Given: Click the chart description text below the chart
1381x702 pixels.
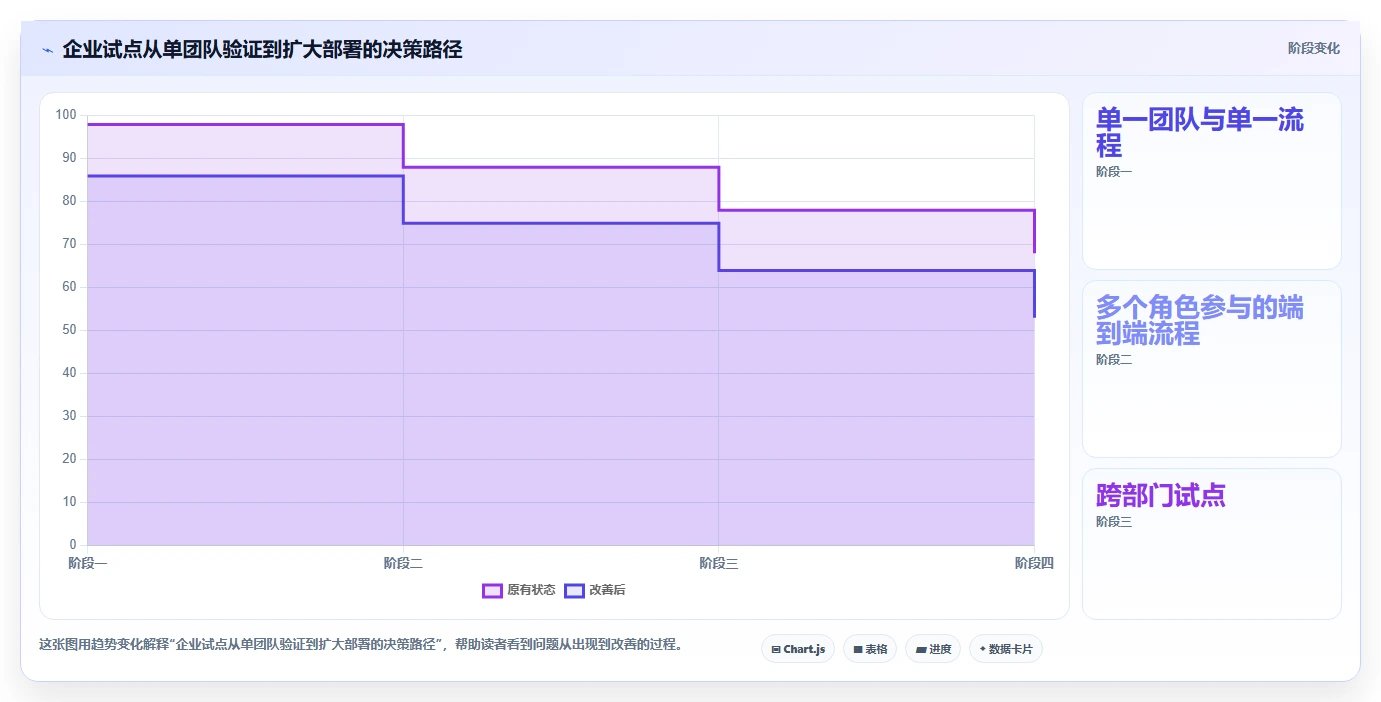Looking at the screenshot, I should click(x=363, y=645).
